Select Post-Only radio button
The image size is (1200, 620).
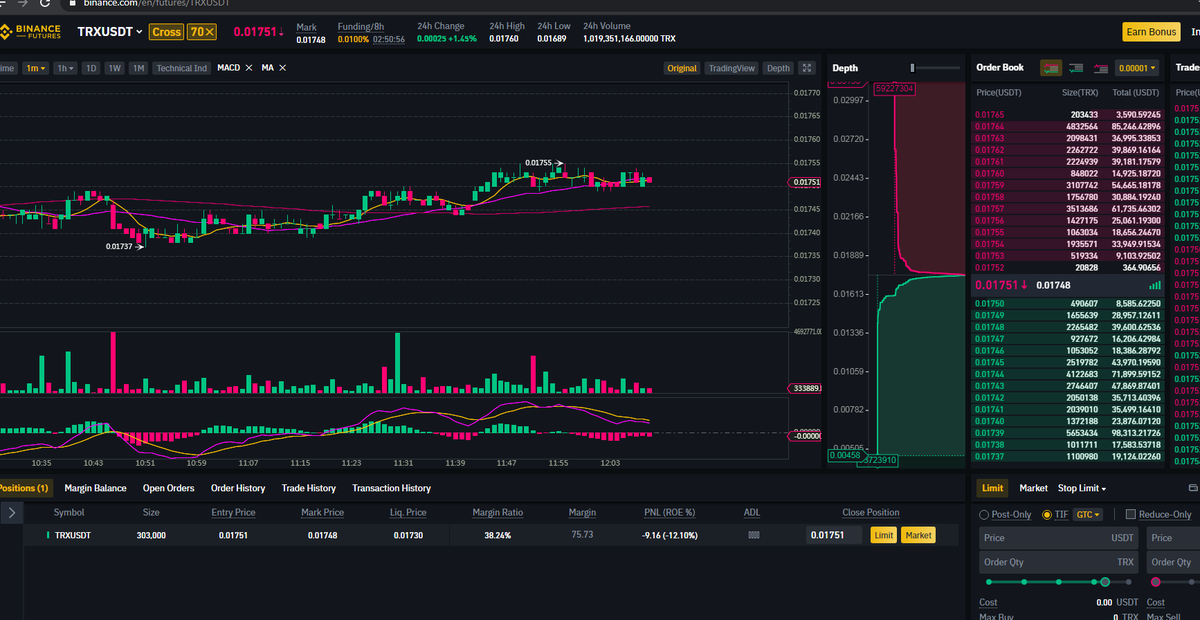click(x=984, y=514)
